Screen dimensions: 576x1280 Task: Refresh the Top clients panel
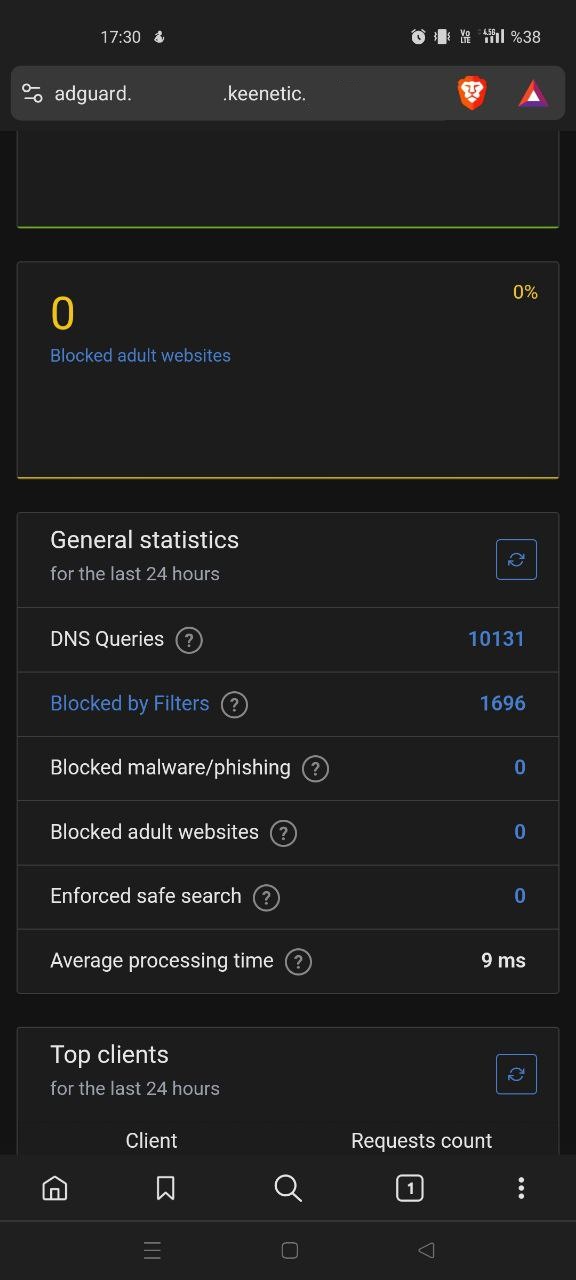tap(516, 1074)
